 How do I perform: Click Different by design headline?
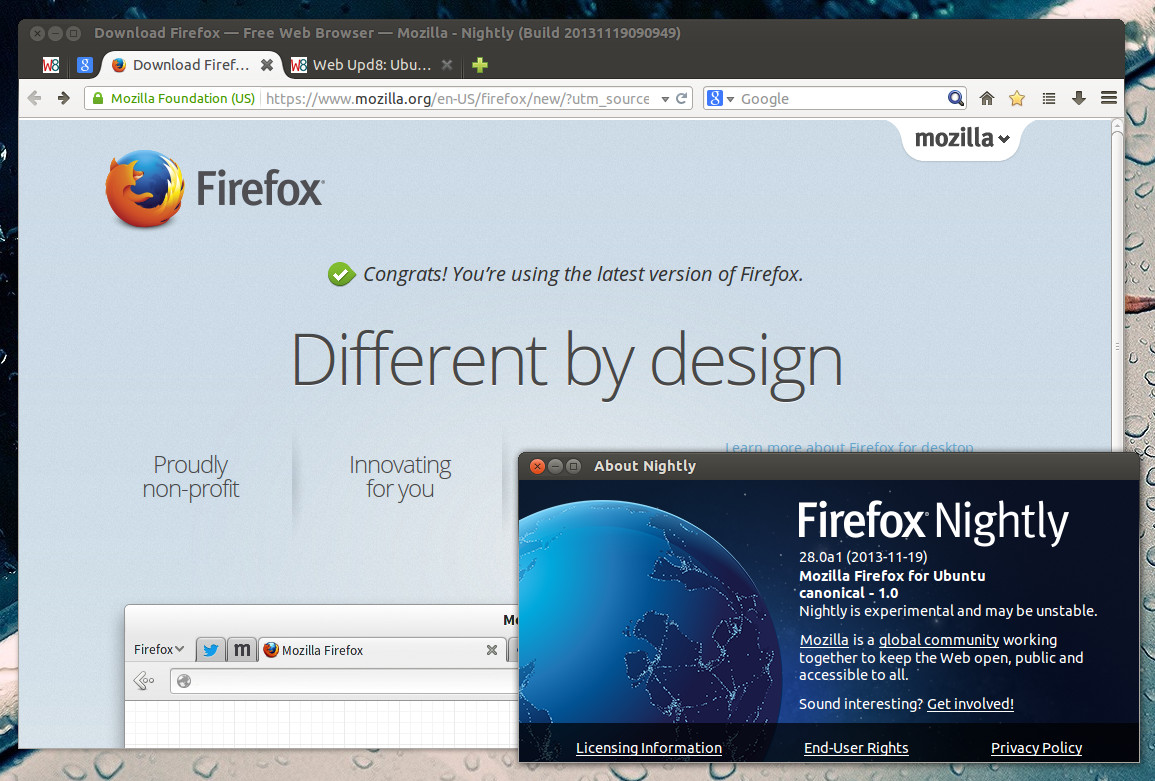567,363
